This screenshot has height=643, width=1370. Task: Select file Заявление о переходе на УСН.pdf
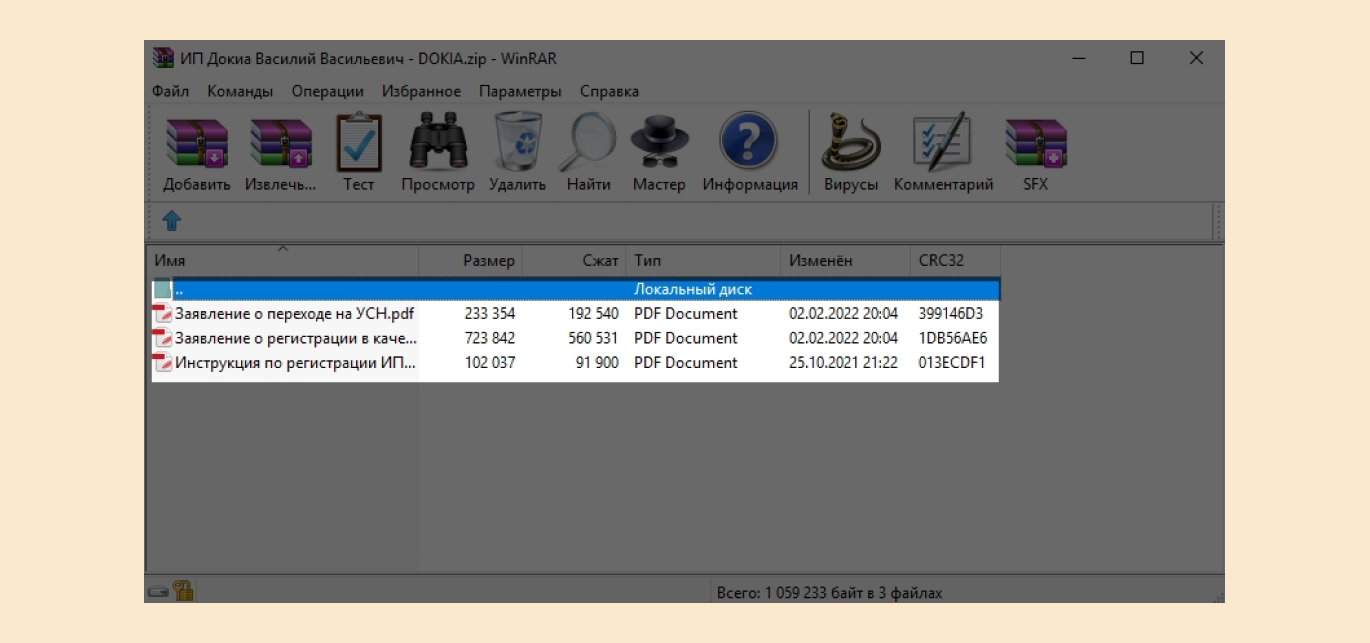(294, 314)
